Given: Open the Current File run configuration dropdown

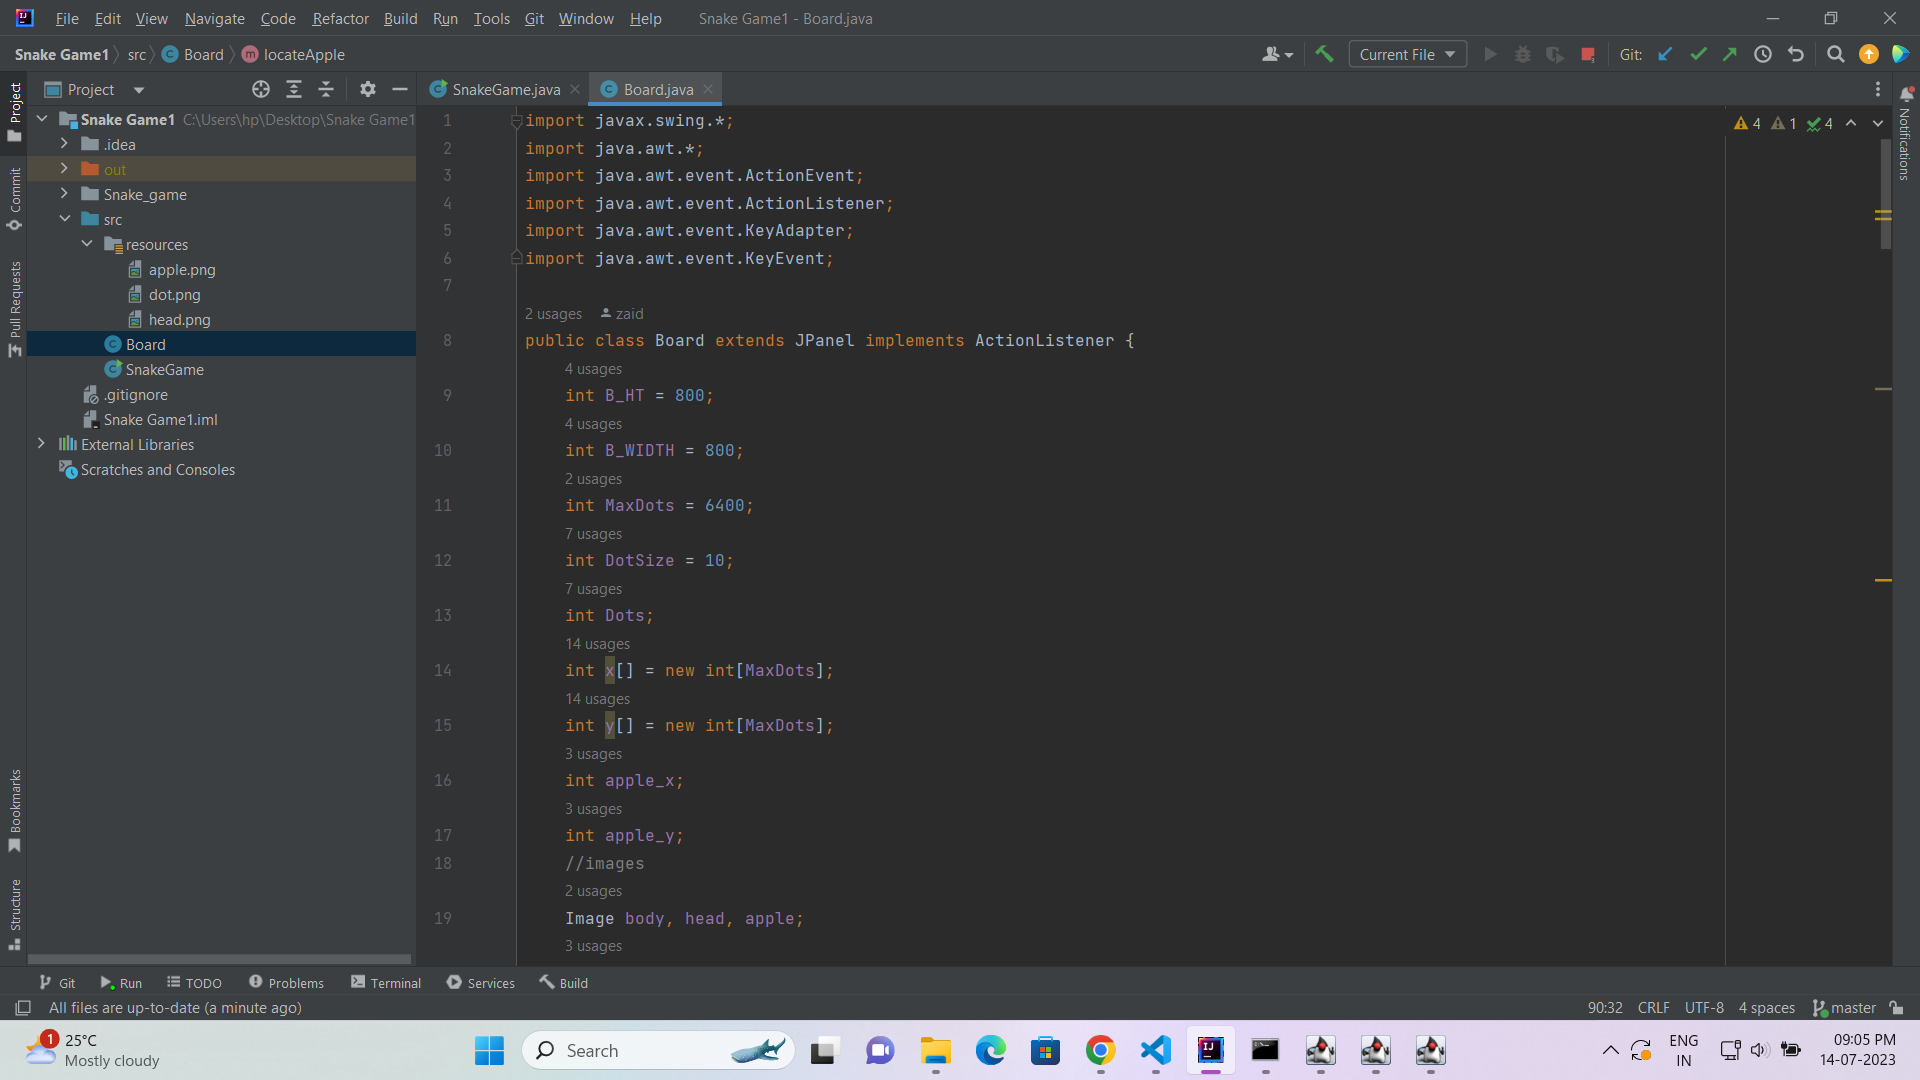Looking at the screenshot, I should coord(1407,54).
